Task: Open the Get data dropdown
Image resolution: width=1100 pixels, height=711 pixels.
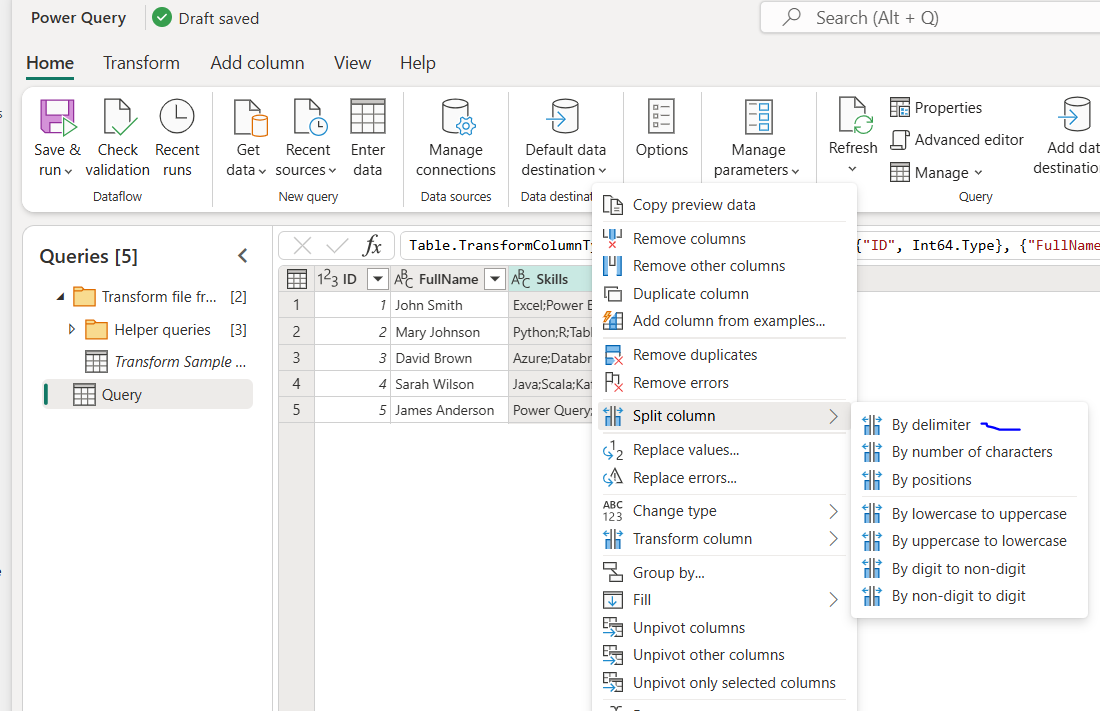Action: pyautogui.click(x=247, y=170)
